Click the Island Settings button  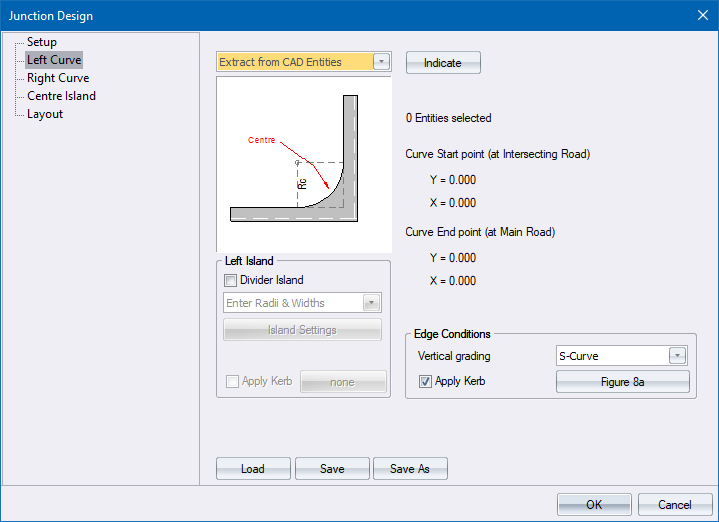pyautogui.click(x=302, y=330)
